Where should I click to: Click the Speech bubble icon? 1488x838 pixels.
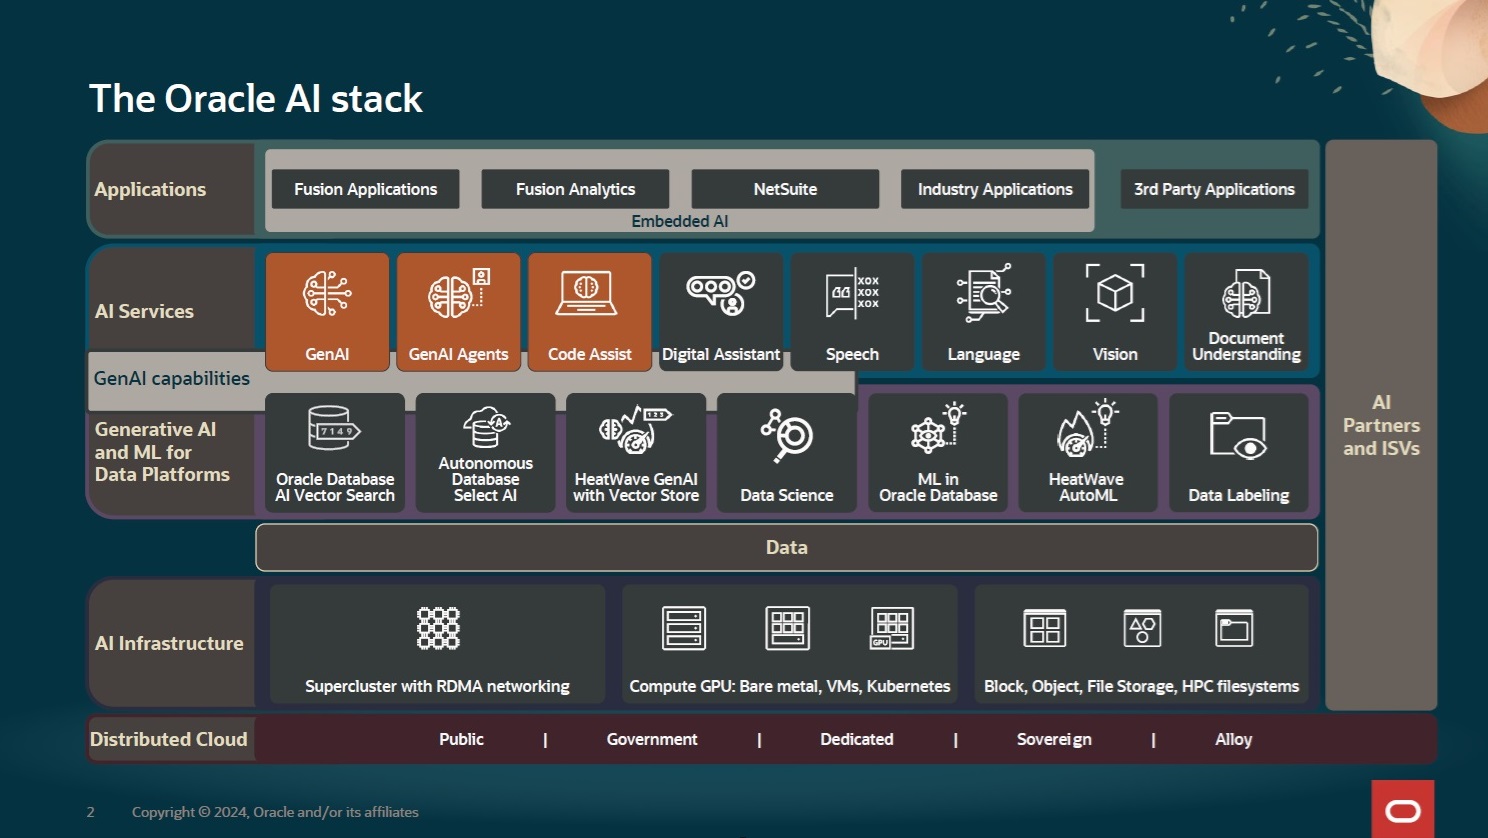point(853,294)
